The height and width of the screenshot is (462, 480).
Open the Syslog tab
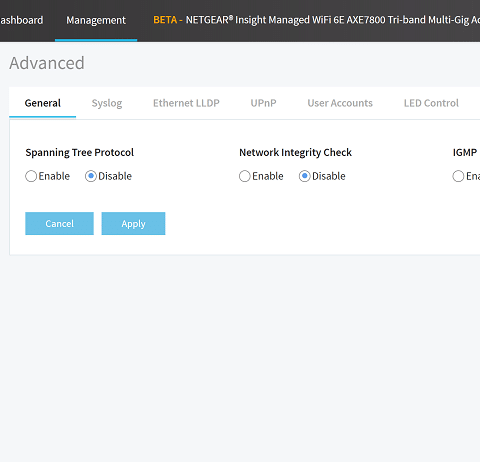click(x=107, y=103)
